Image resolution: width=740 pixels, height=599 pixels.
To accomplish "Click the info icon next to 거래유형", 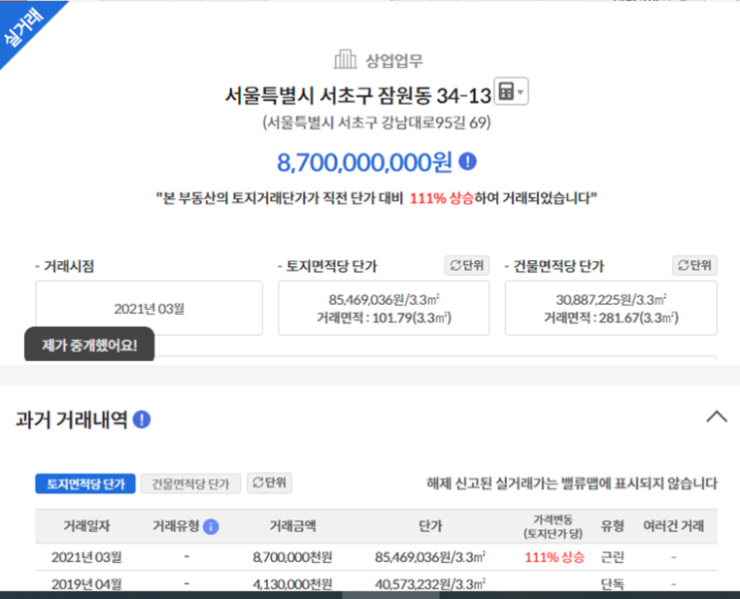I will 210,526.
